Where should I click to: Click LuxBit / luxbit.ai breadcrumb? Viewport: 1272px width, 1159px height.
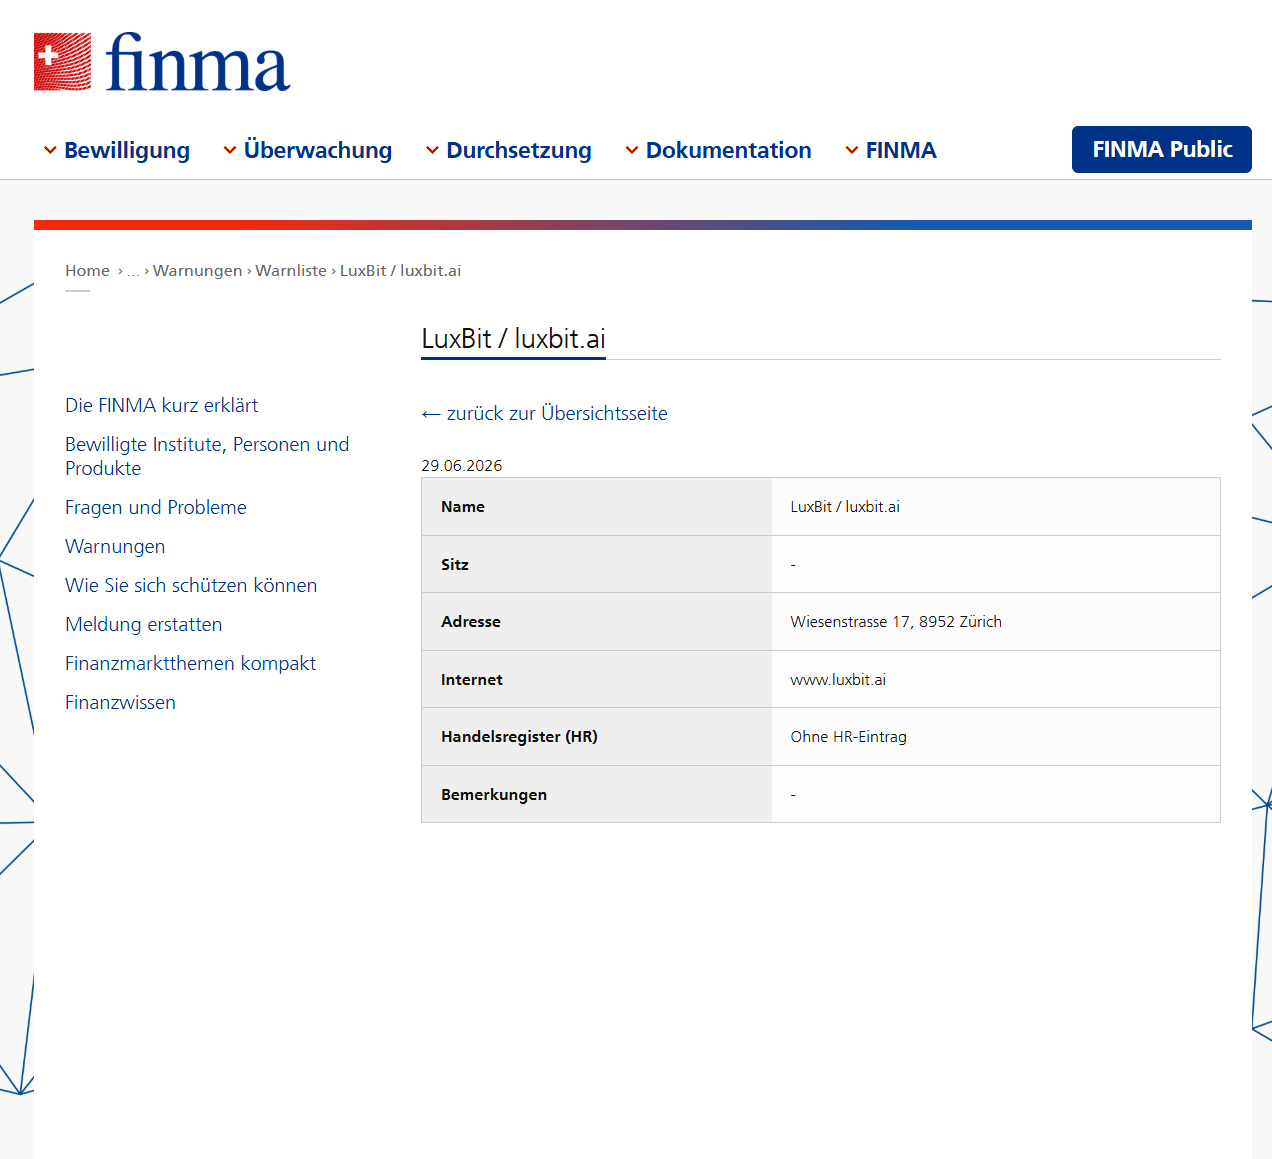point(400,271)
